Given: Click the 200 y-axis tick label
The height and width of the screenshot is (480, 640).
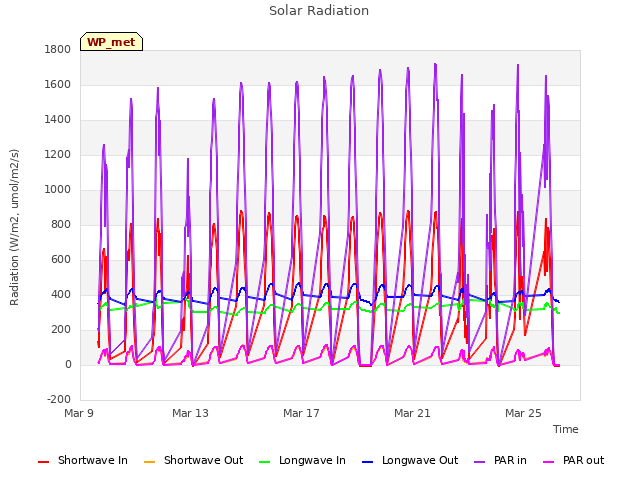Looking at the screenshot, I should 61,330.
